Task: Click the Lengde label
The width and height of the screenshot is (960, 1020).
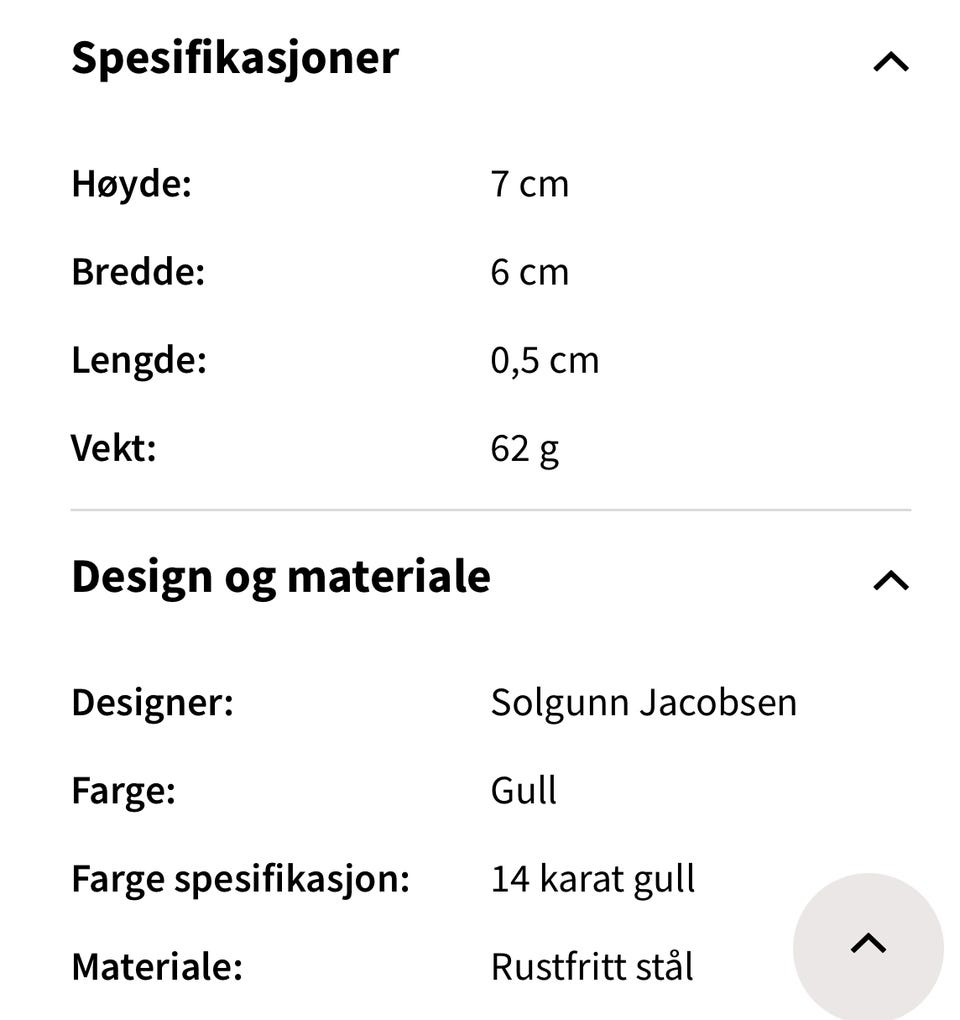Action: 139,361
